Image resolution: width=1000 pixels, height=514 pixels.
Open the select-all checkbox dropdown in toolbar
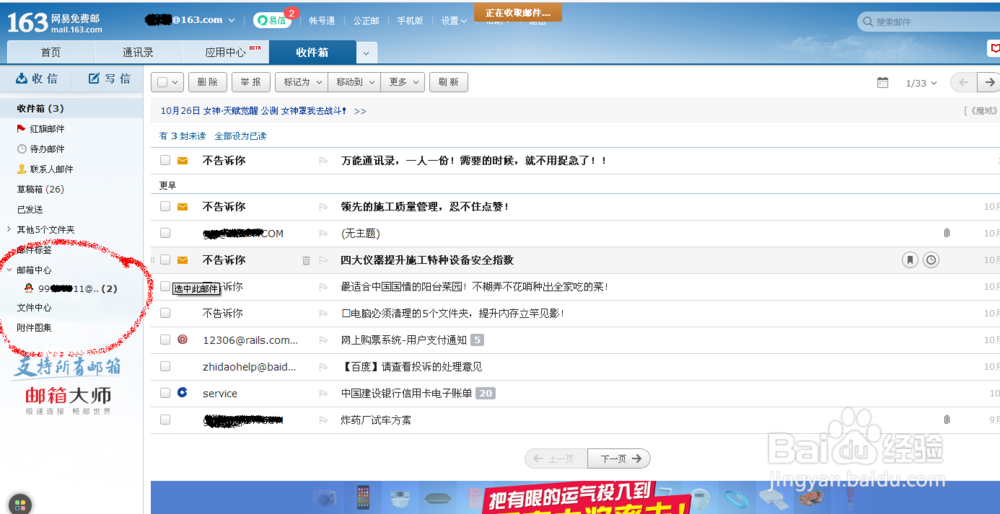168,82
